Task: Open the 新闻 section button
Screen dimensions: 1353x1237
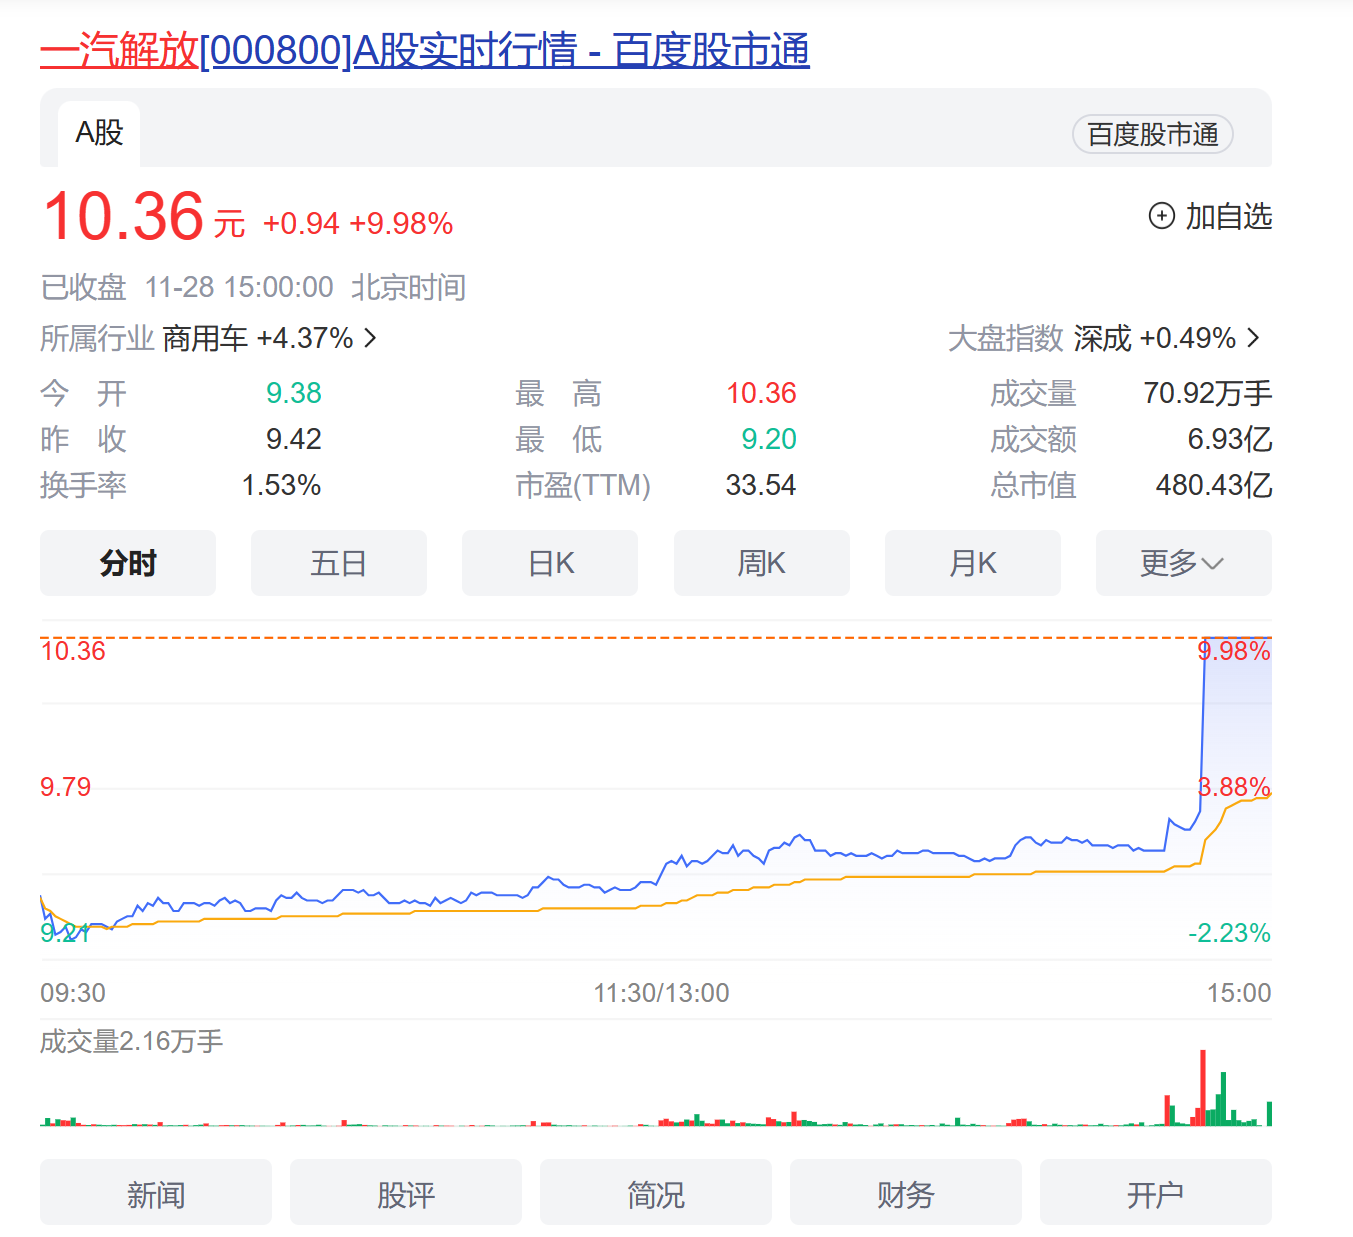Action: click(156, 1193)
